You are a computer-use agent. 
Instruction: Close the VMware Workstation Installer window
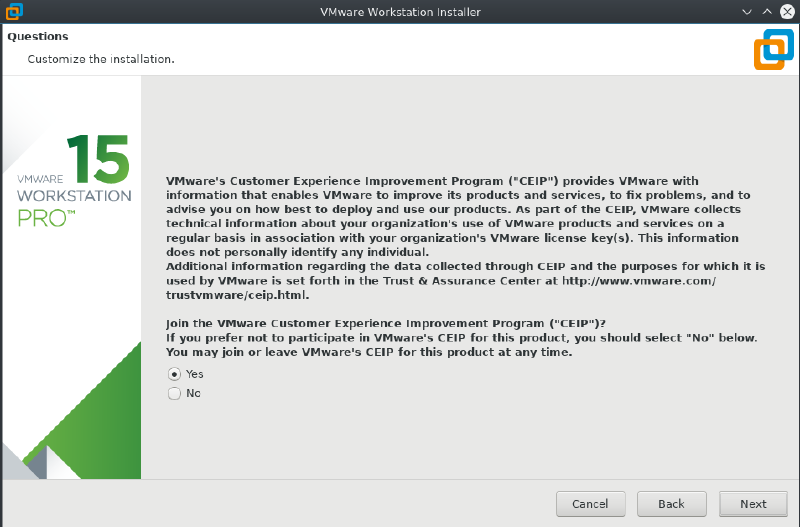(x=786, y=12)
